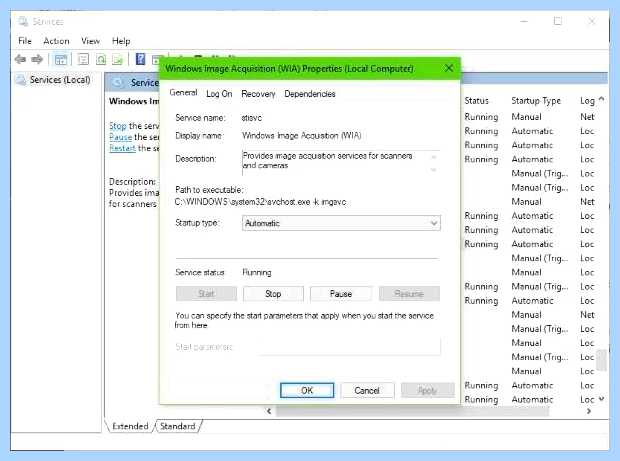Screen dimensions: 620x461
Task: Click the greyed-out Apply button
Action: pos(427,390)
